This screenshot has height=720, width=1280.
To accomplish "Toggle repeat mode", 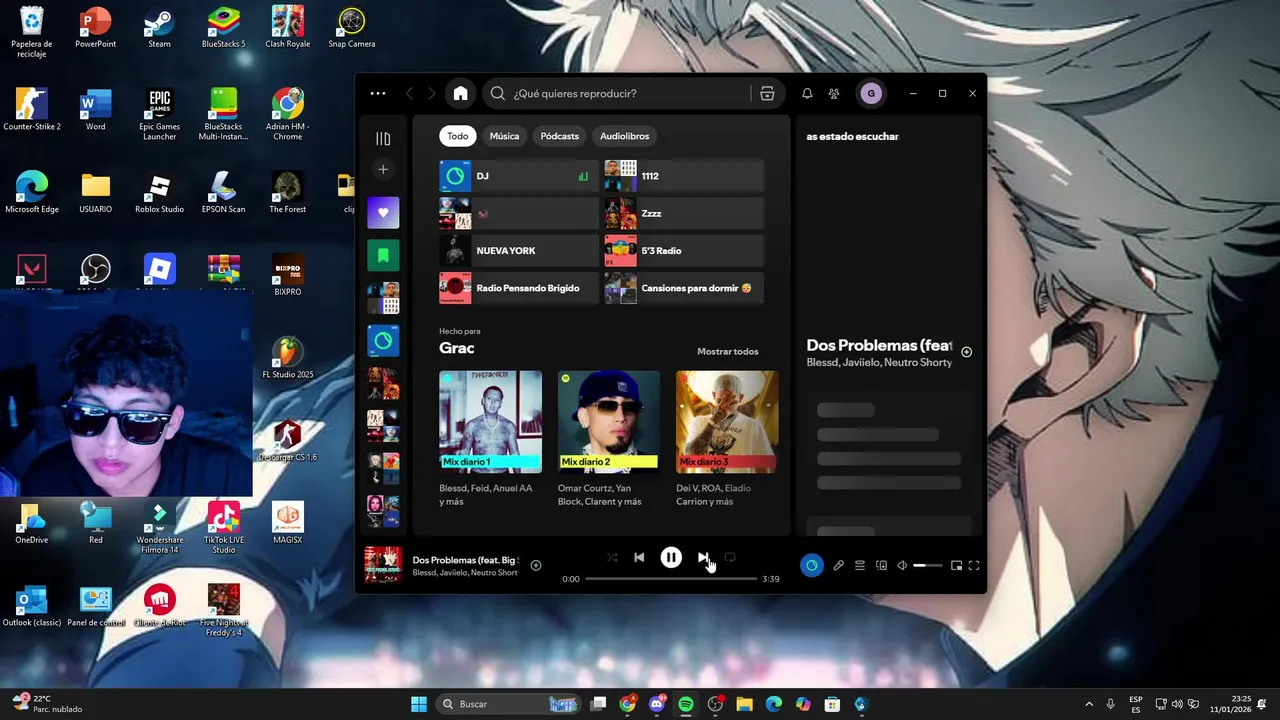I will [x=730, y=558].
